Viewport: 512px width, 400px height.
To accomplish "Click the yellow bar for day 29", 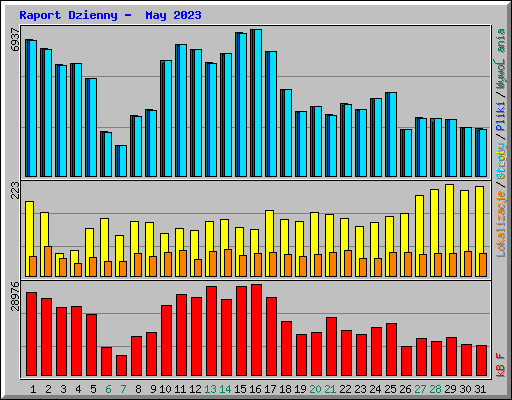I will [x=449, y=230].
